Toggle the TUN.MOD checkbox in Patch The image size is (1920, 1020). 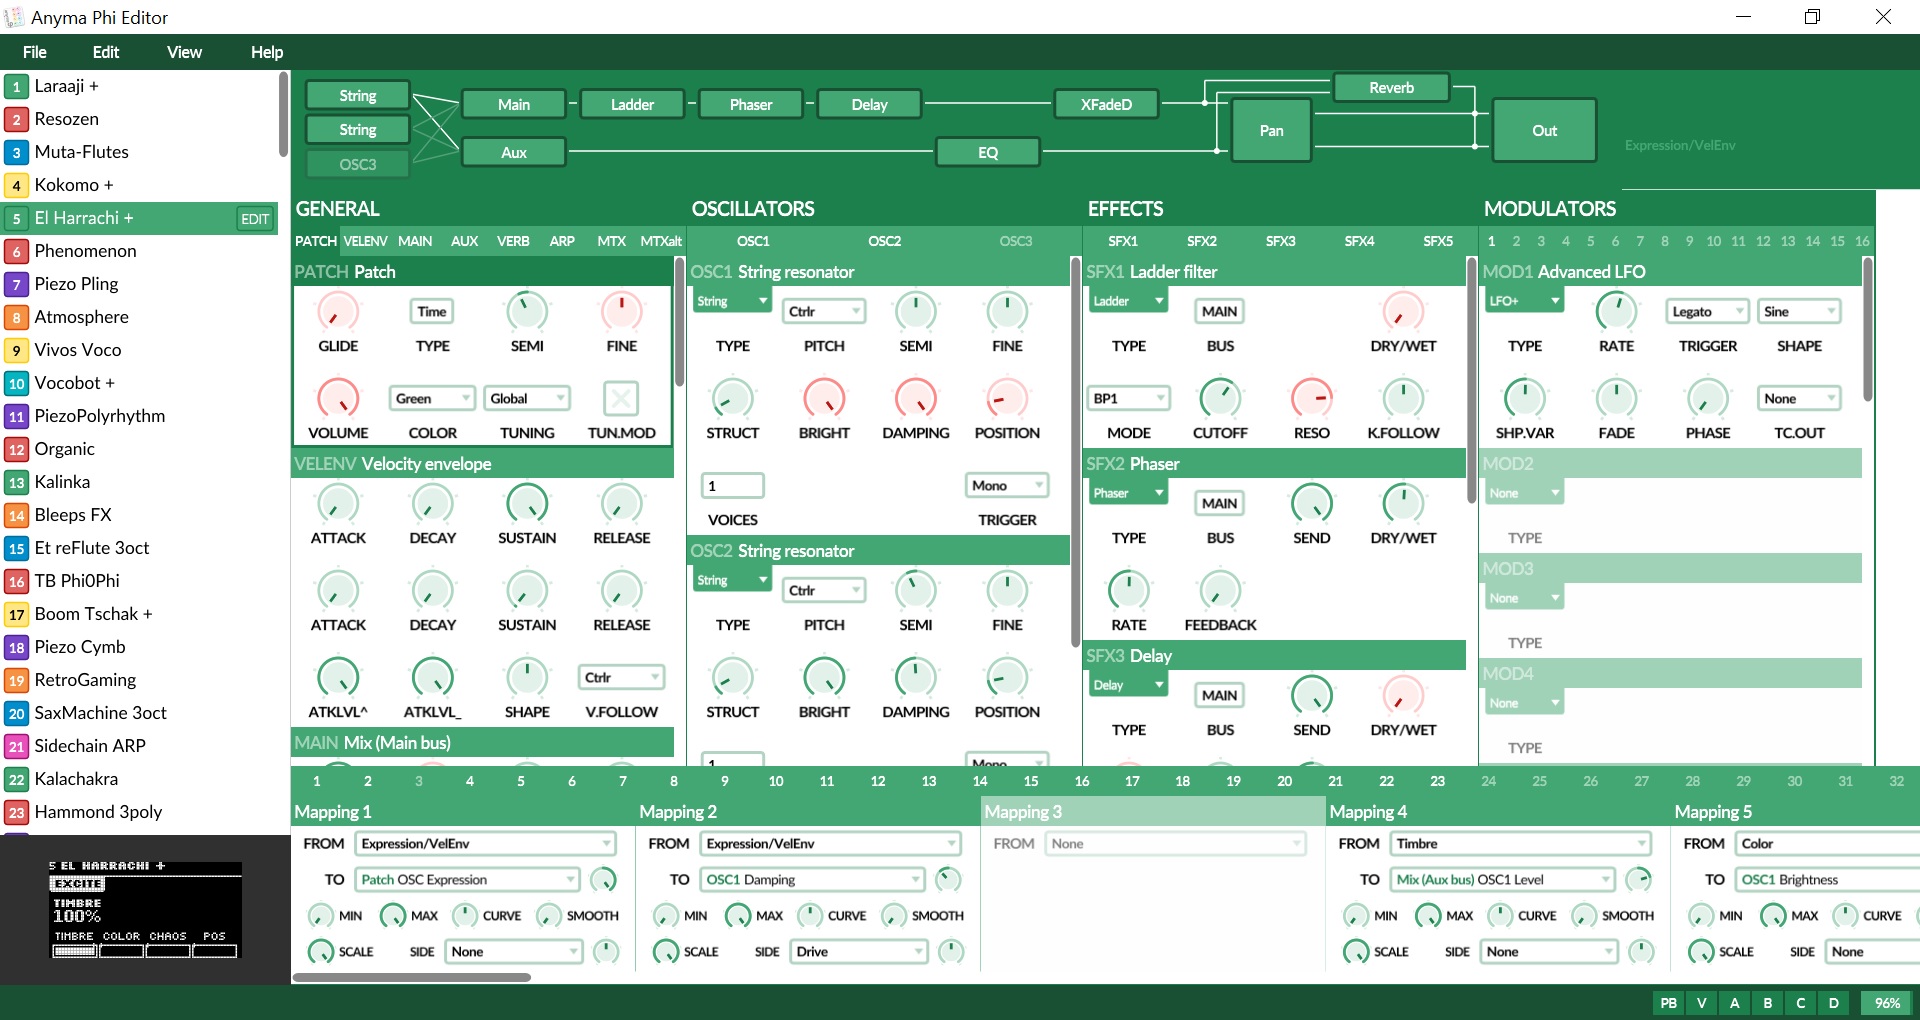(x=621, y=399)
